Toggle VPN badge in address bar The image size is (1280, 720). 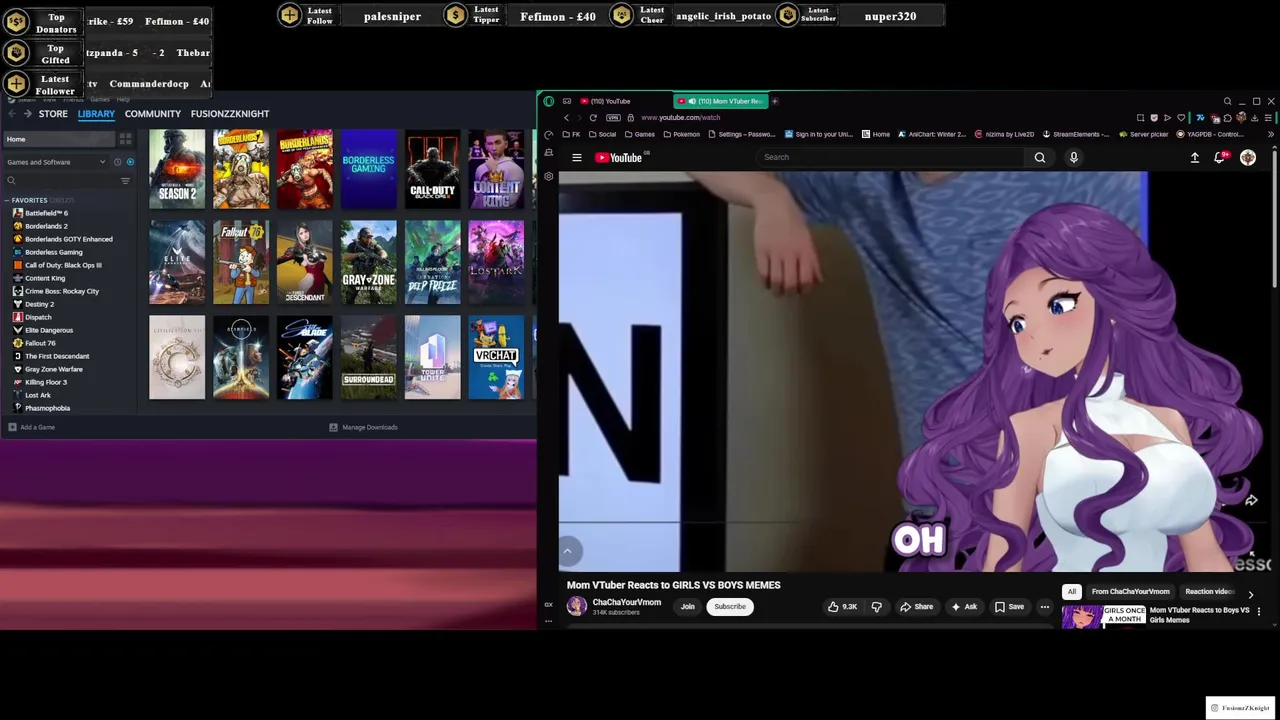613,118
